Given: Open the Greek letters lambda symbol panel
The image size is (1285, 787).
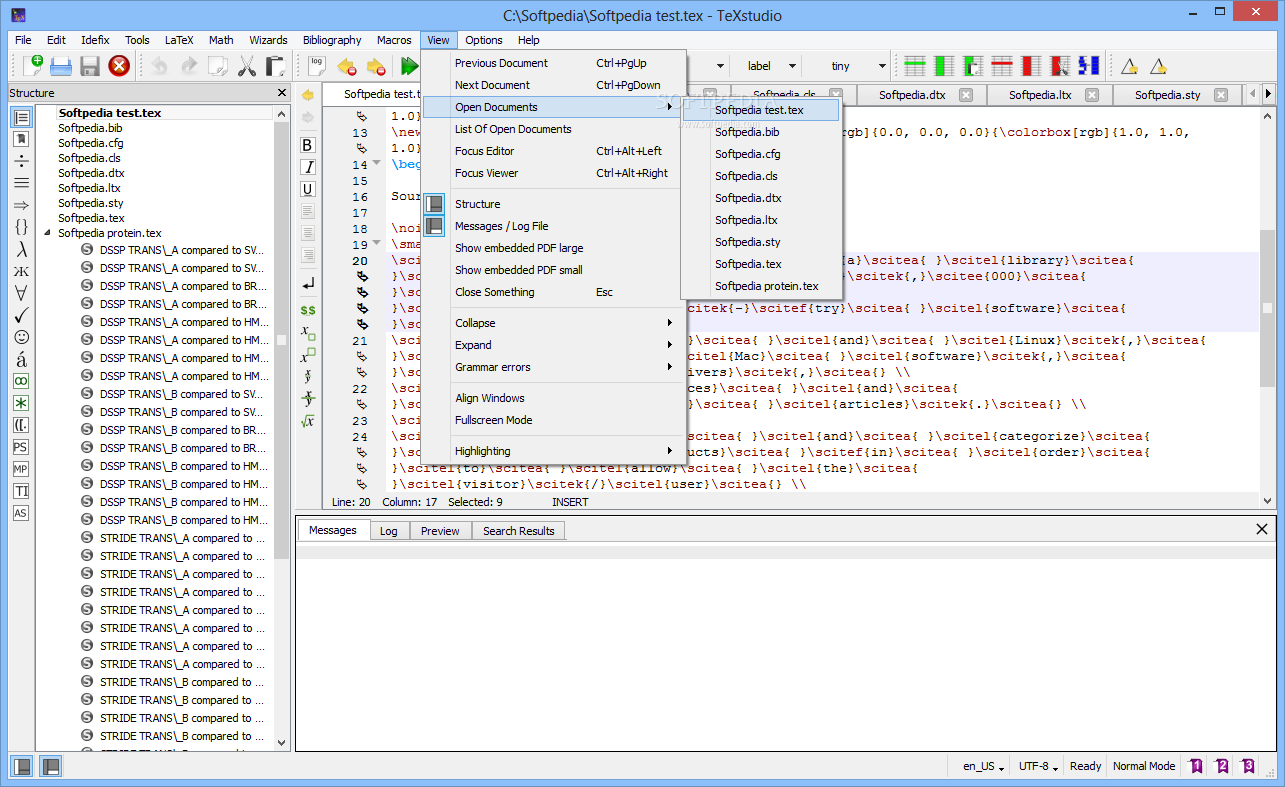Looking at the screenshot, I should tap(21, 249).
